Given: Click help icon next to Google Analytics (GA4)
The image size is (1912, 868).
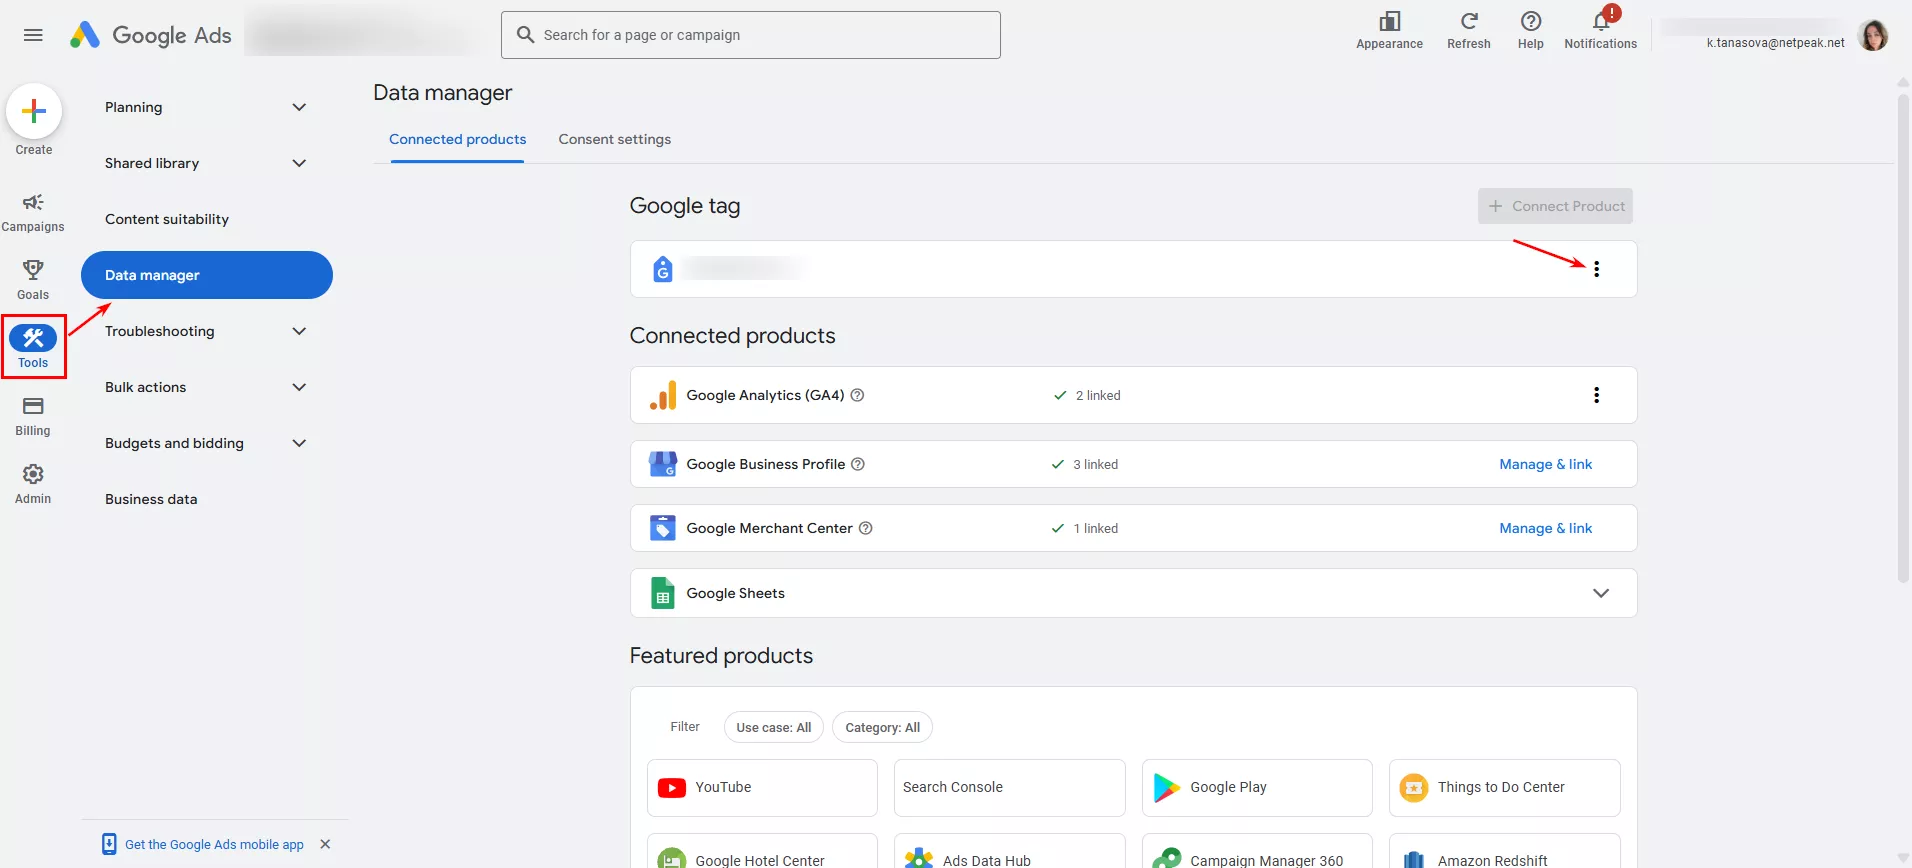Looking at the screenshot, I should (857, 395).
